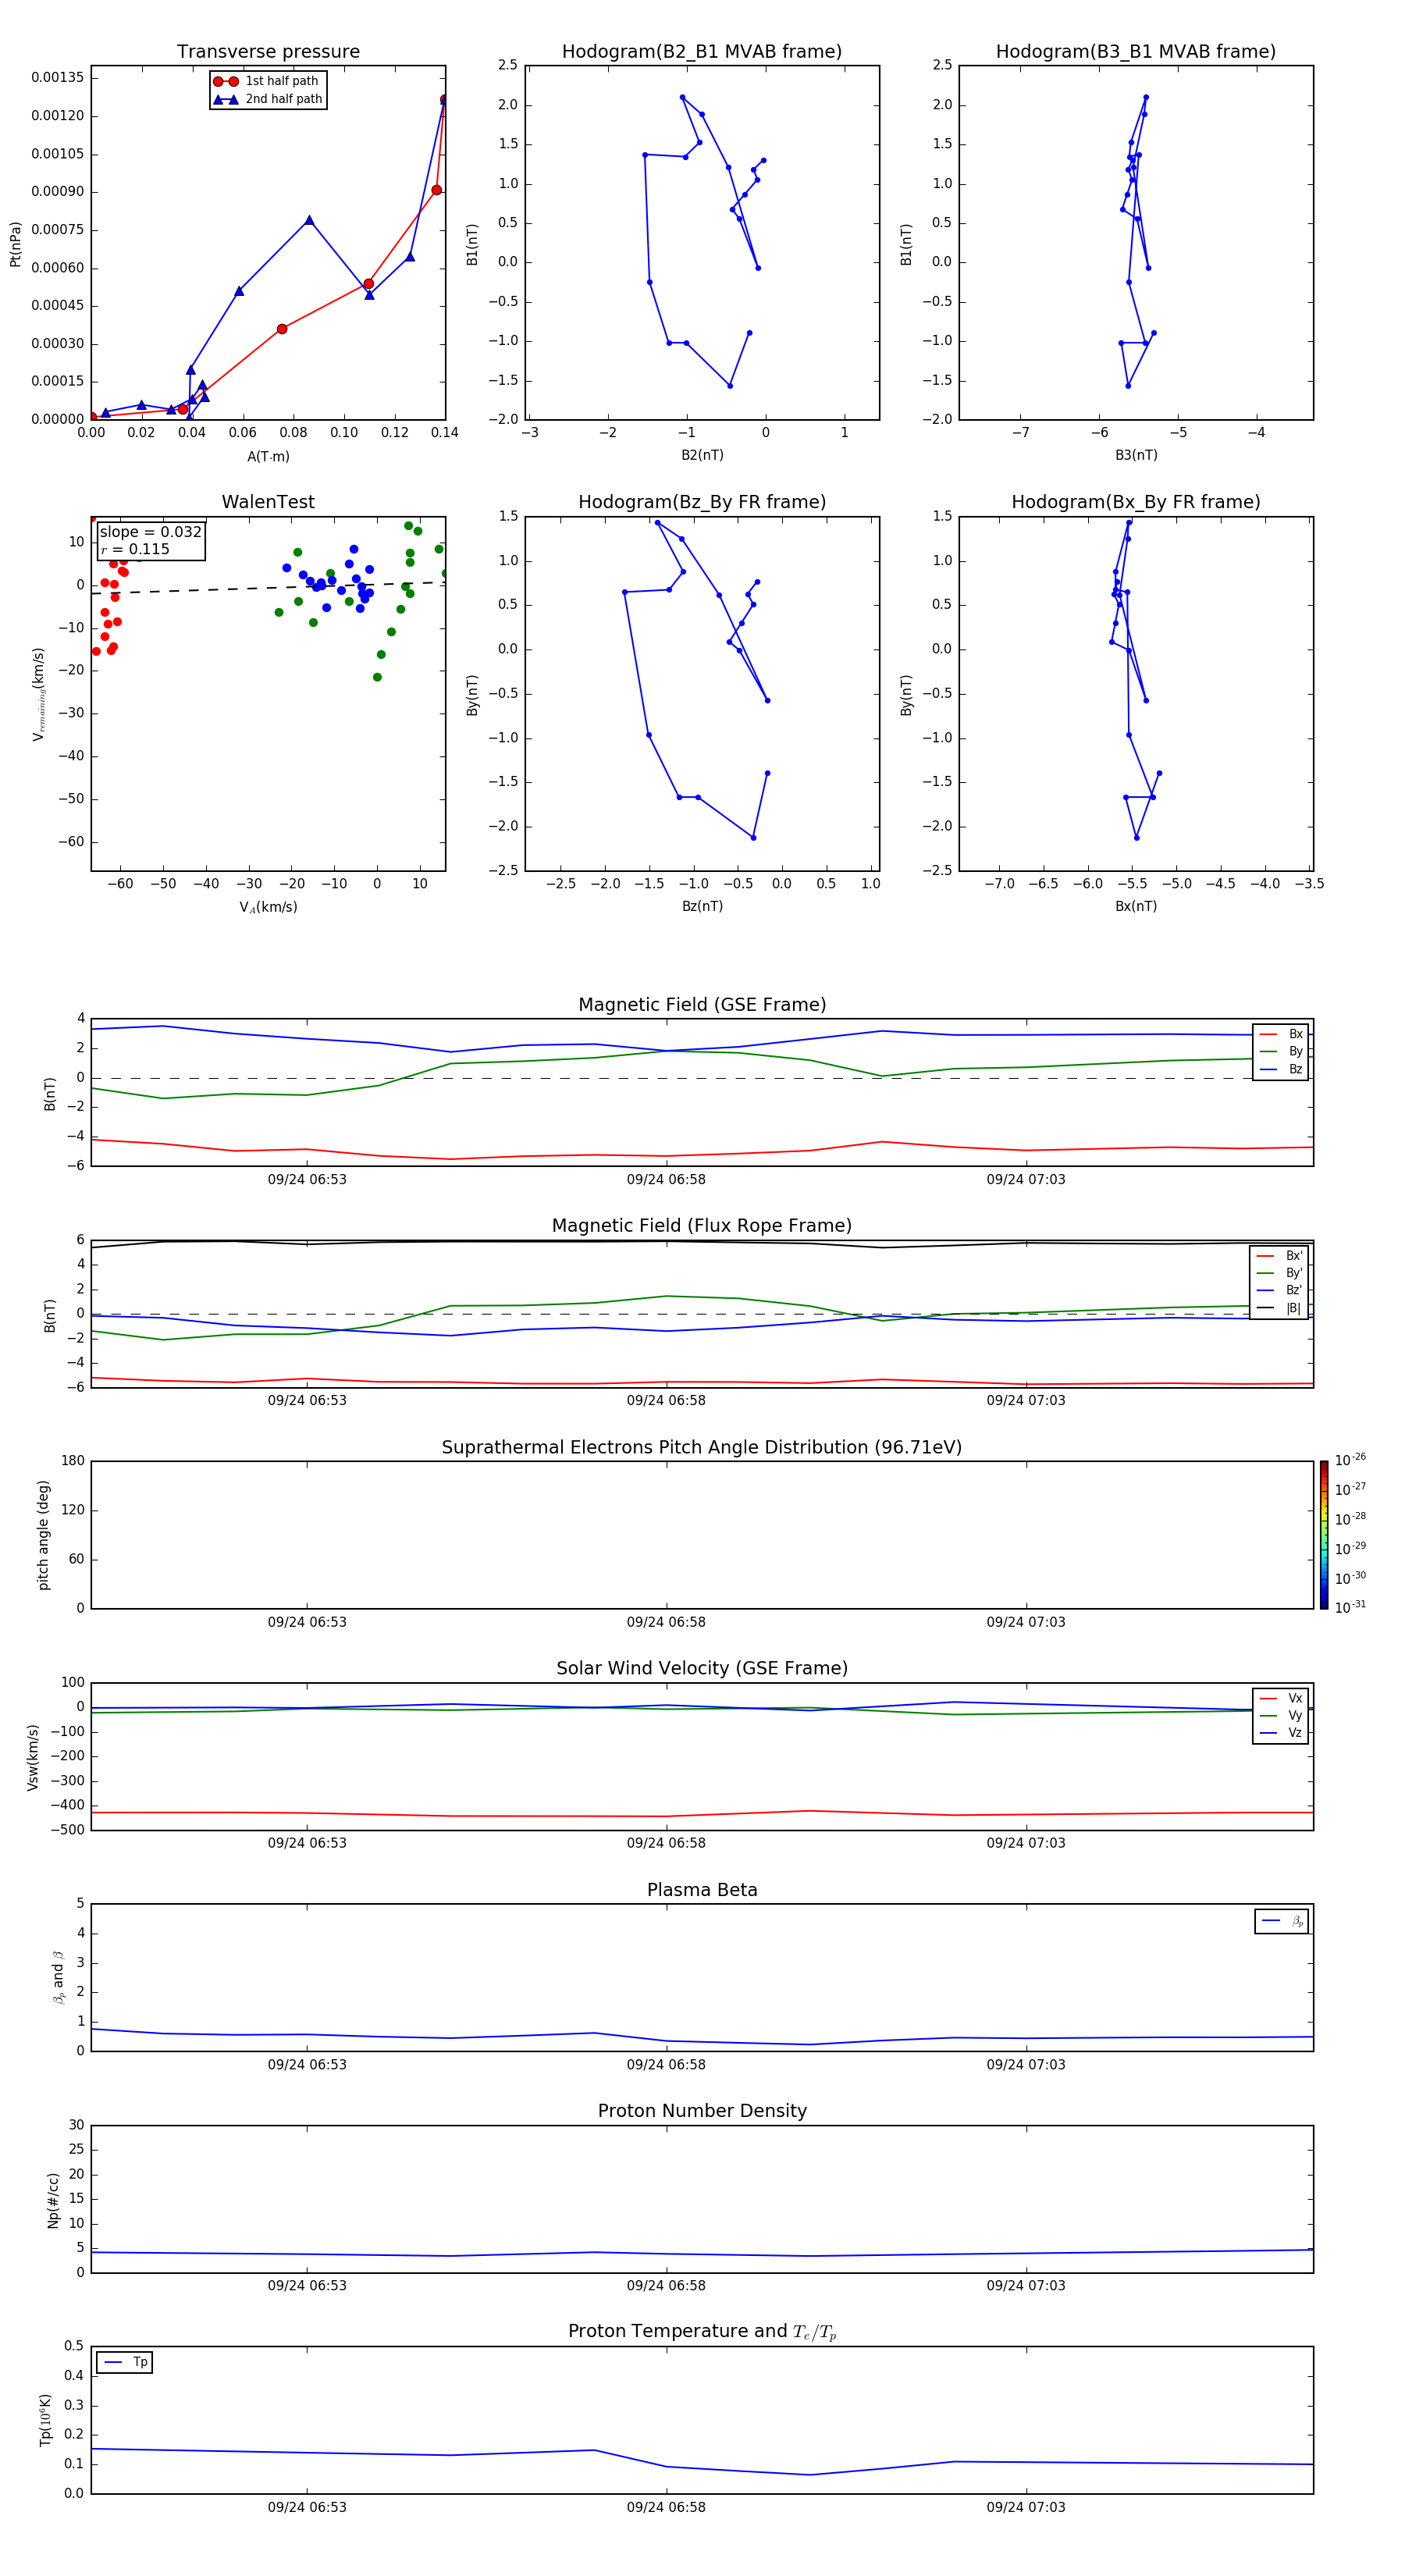Click the 'Np(#/cc)' axis label
Screen dimensions: 1405x2576
click(x=53, y=2199)
